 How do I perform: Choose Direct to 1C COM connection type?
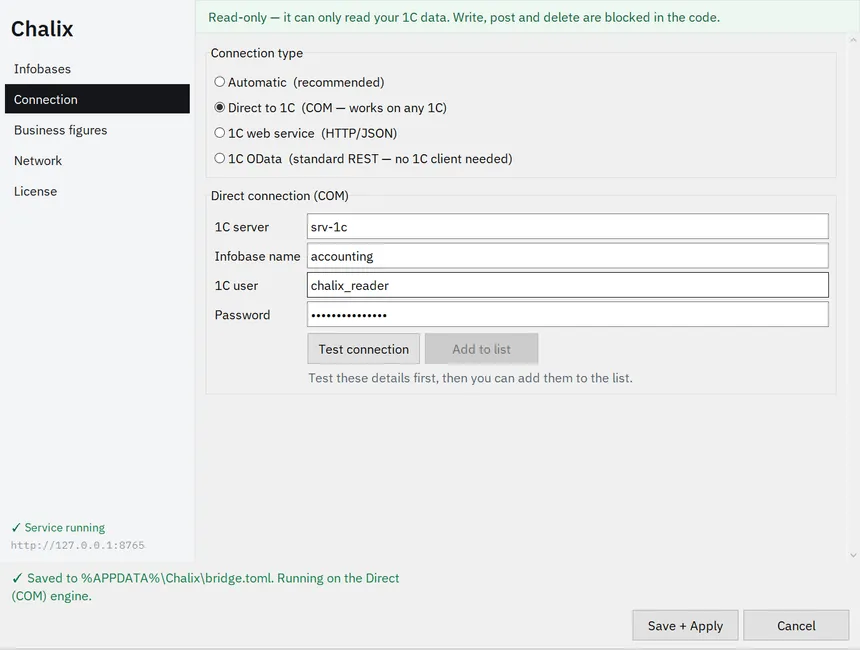pyautogui.click(x=219, y=108)
